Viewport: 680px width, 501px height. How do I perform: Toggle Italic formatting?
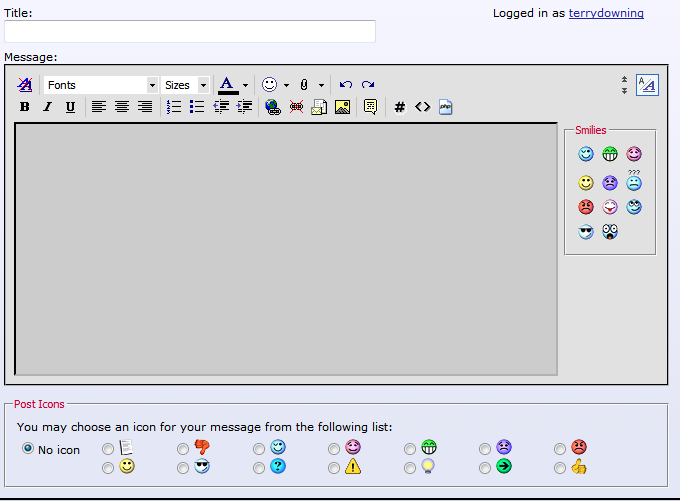[x=47, y=107]
